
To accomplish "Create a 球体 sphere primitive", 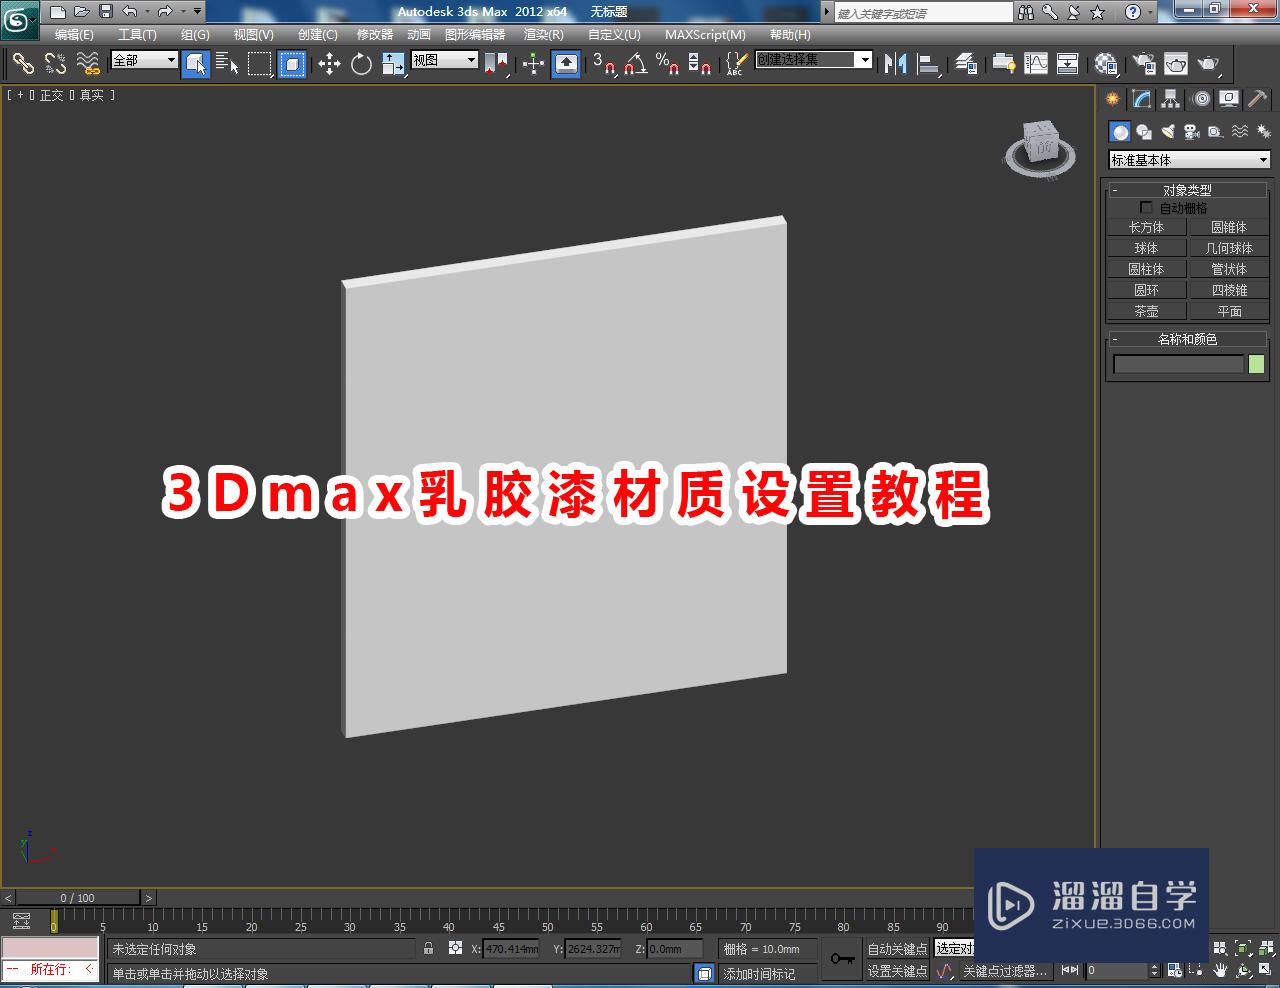I will (x=1146, y=248).
